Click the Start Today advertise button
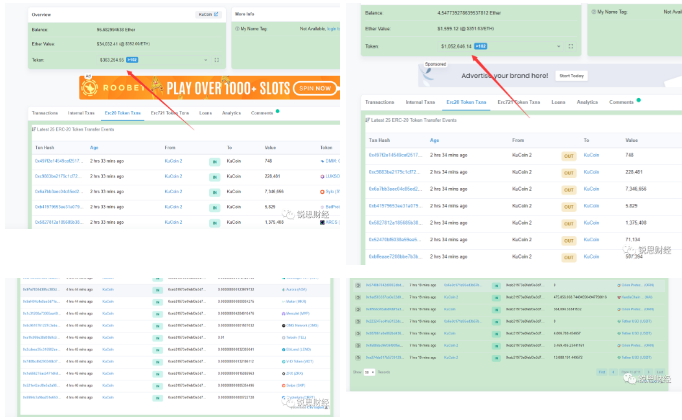Viewport: 682px width, 420px height. [x=571, y=76]
